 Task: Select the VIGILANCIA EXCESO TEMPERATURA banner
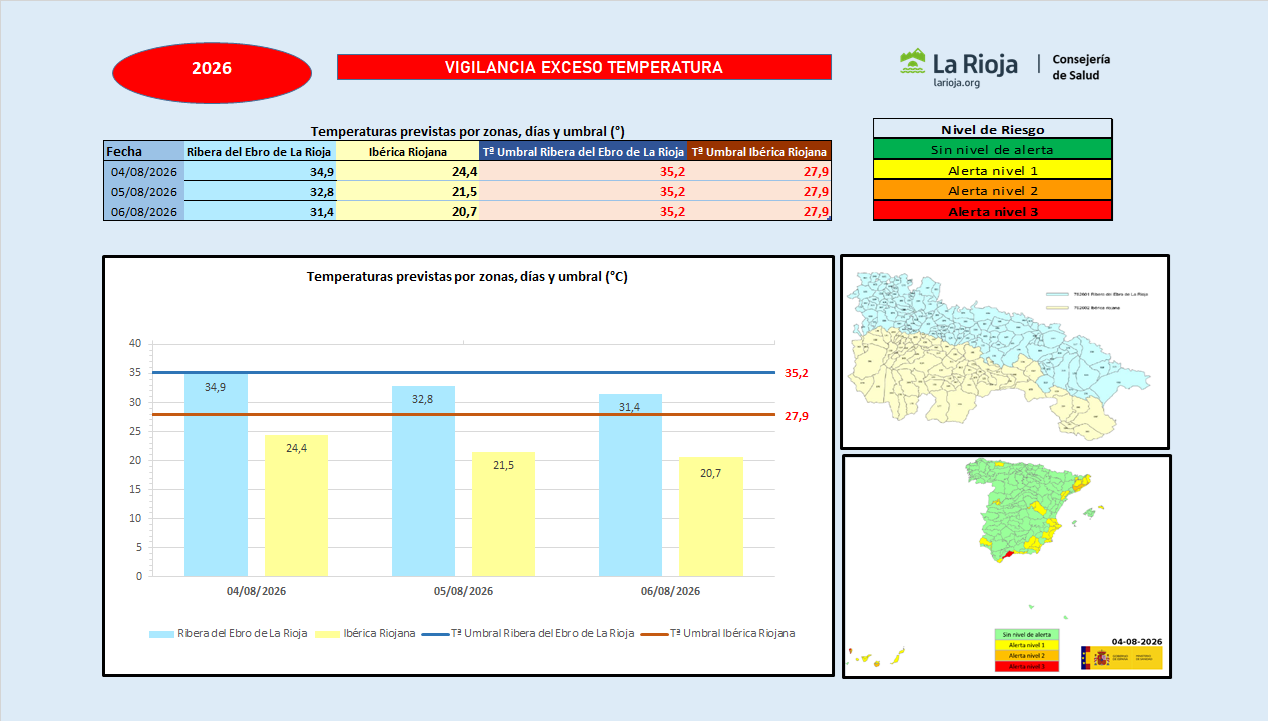(584, 67)
